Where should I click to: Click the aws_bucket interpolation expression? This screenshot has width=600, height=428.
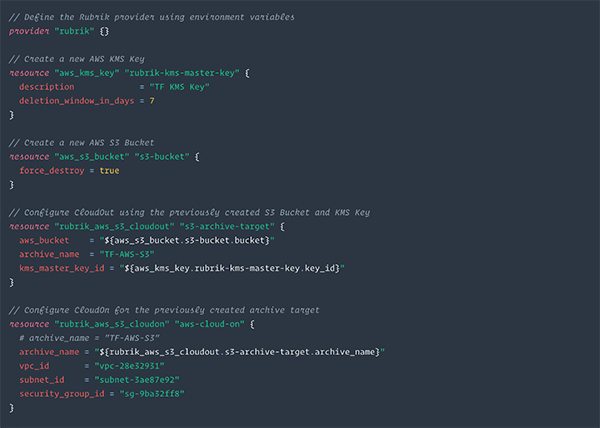[x=187, y=240]
